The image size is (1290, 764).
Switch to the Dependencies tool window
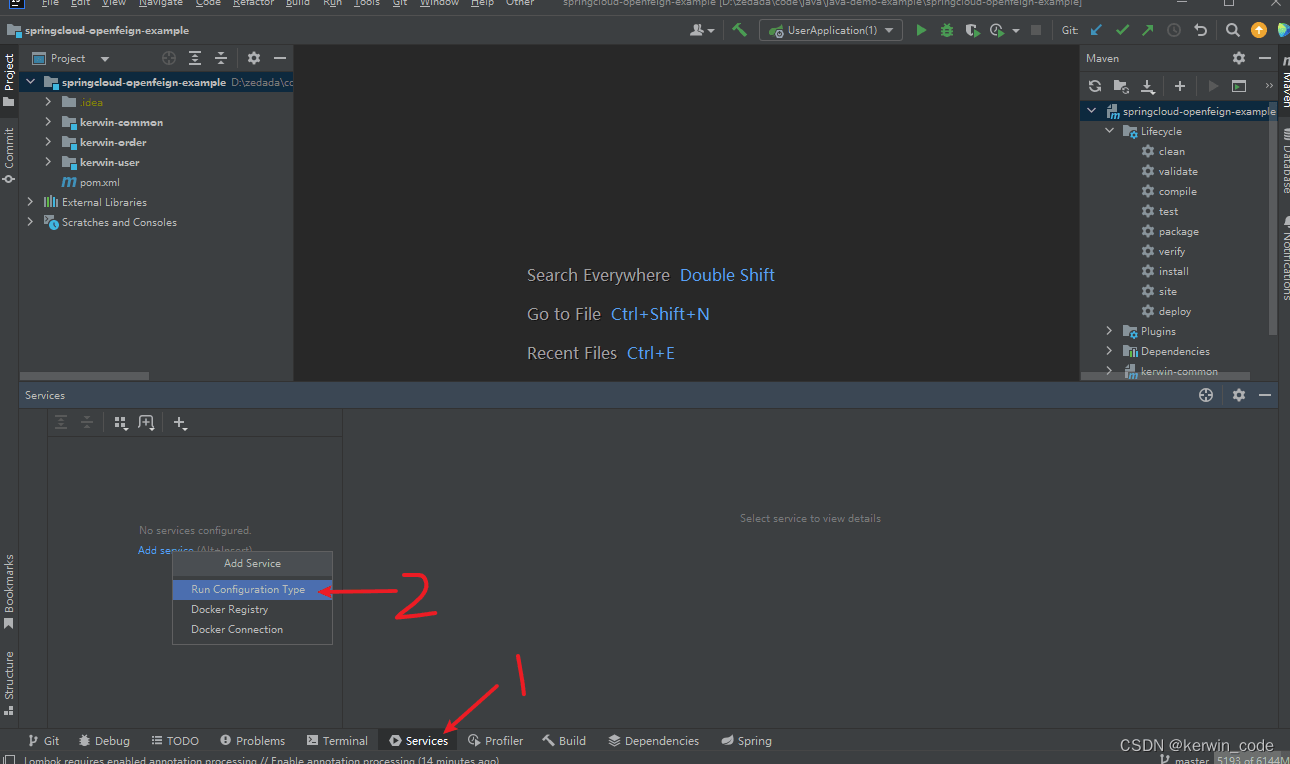(x=654, y=740)
